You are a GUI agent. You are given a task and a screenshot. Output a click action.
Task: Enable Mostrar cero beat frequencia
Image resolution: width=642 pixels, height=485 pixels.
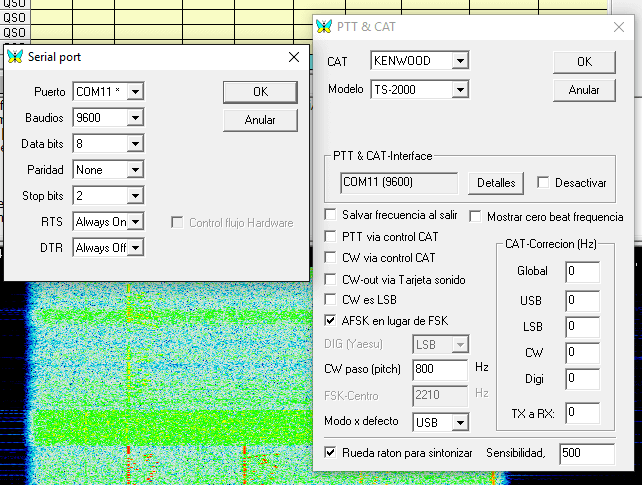[475, 217]
